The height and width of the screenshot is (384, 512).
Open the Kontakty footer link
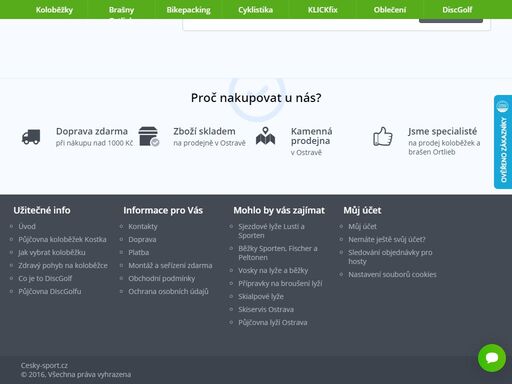[x=143, y=226]
